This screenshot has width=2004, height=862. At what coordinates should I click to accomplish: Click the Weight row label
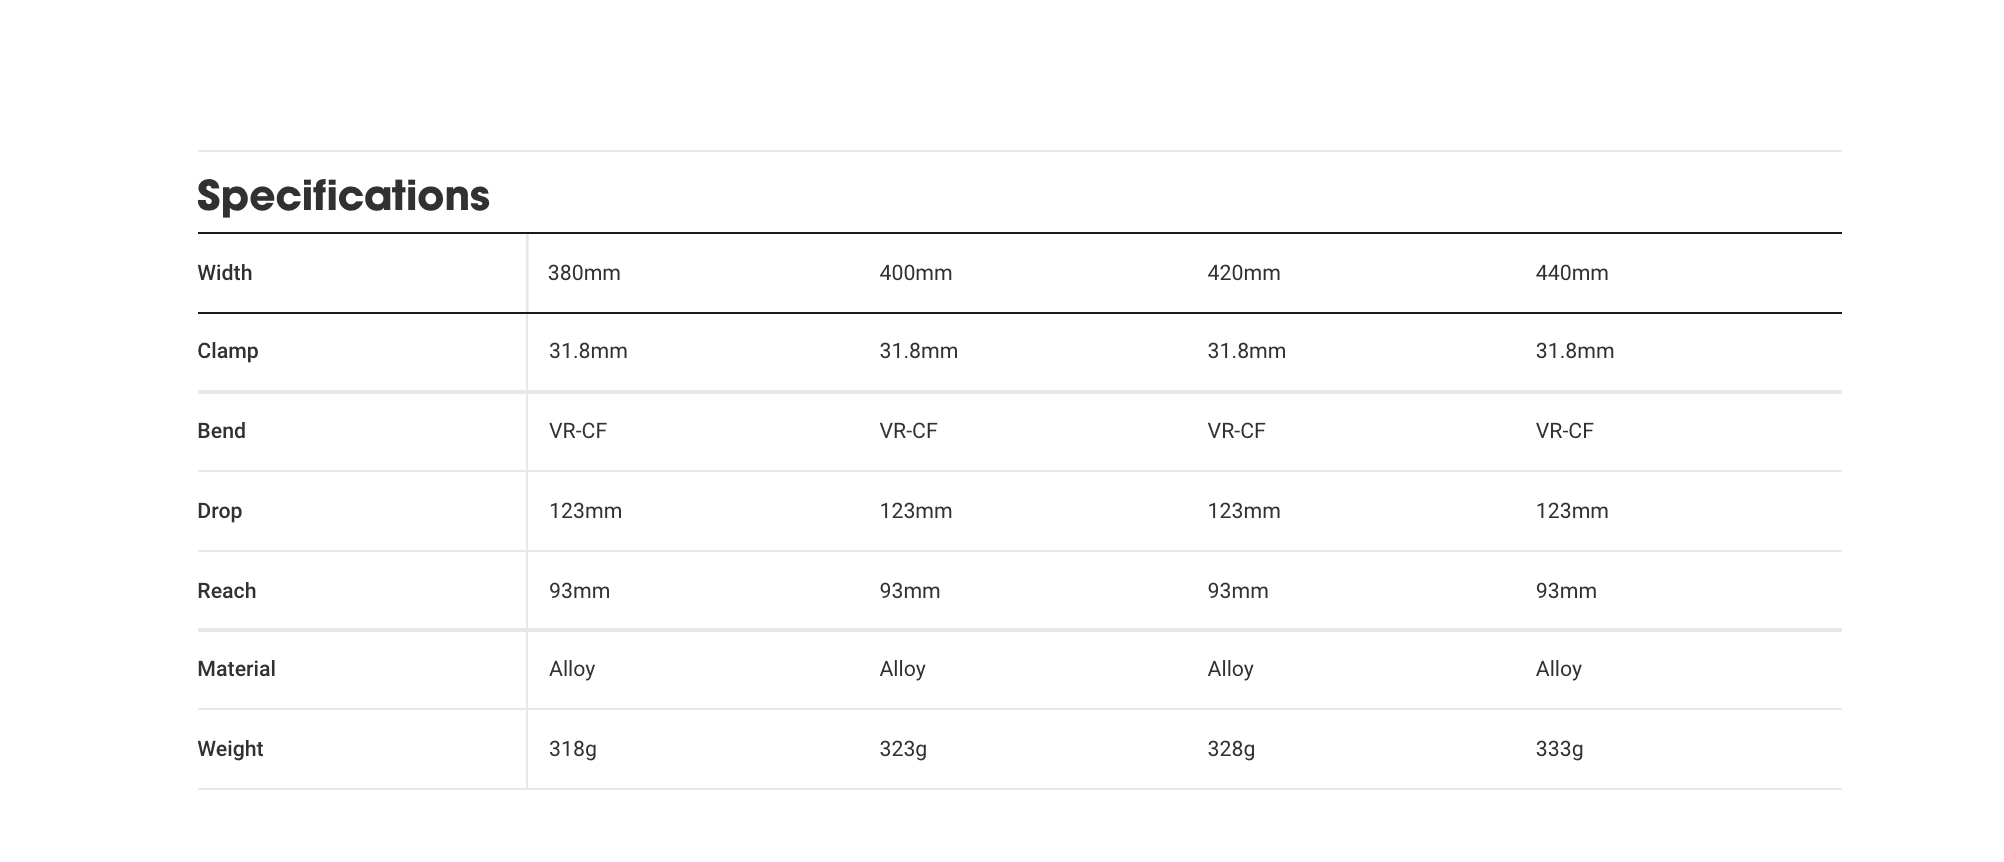coord(230,749)
